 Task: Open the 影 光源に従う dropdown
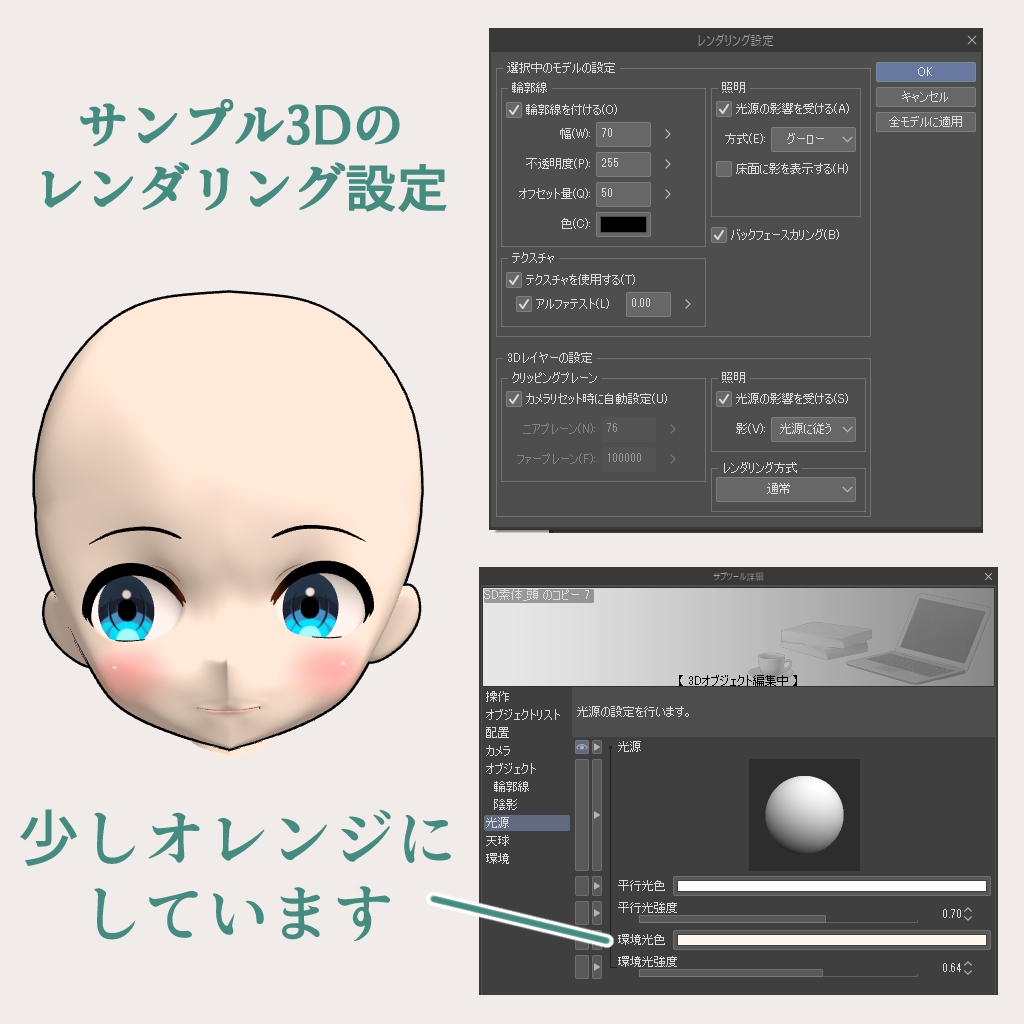813,429
